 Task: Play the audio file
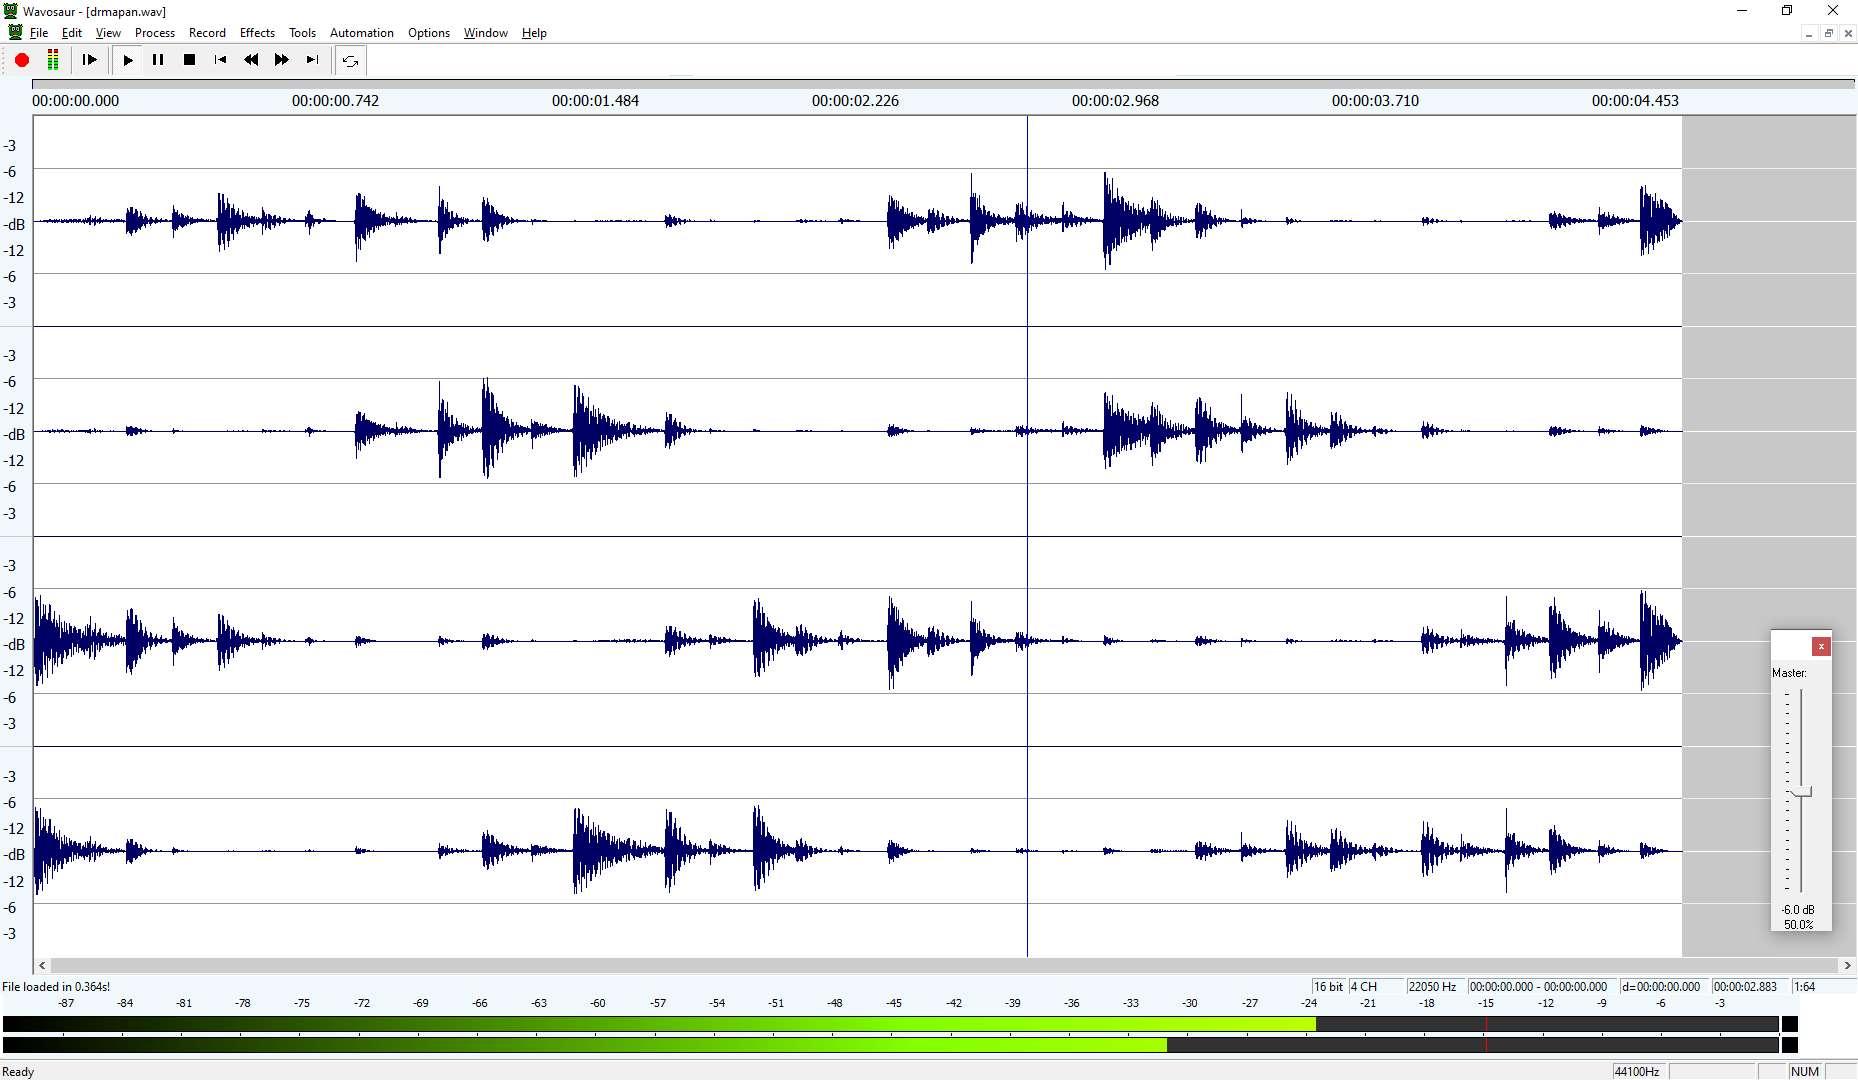128,60
